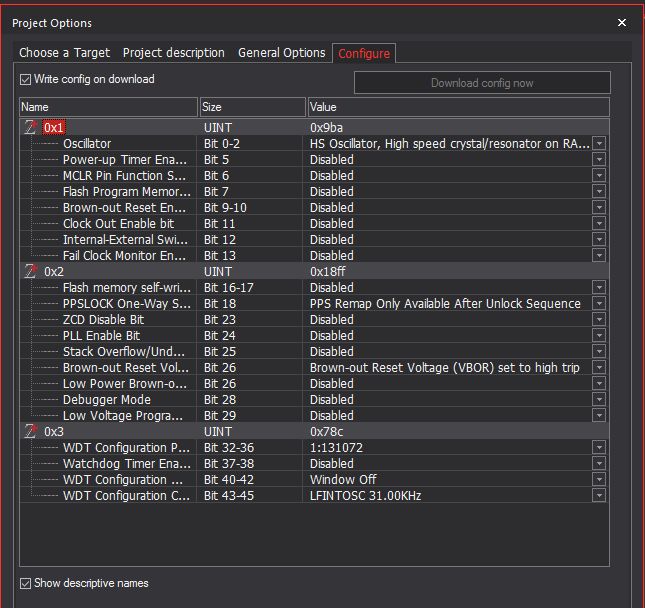Click the Bit 16-17 size cell

tap(229, 288)
